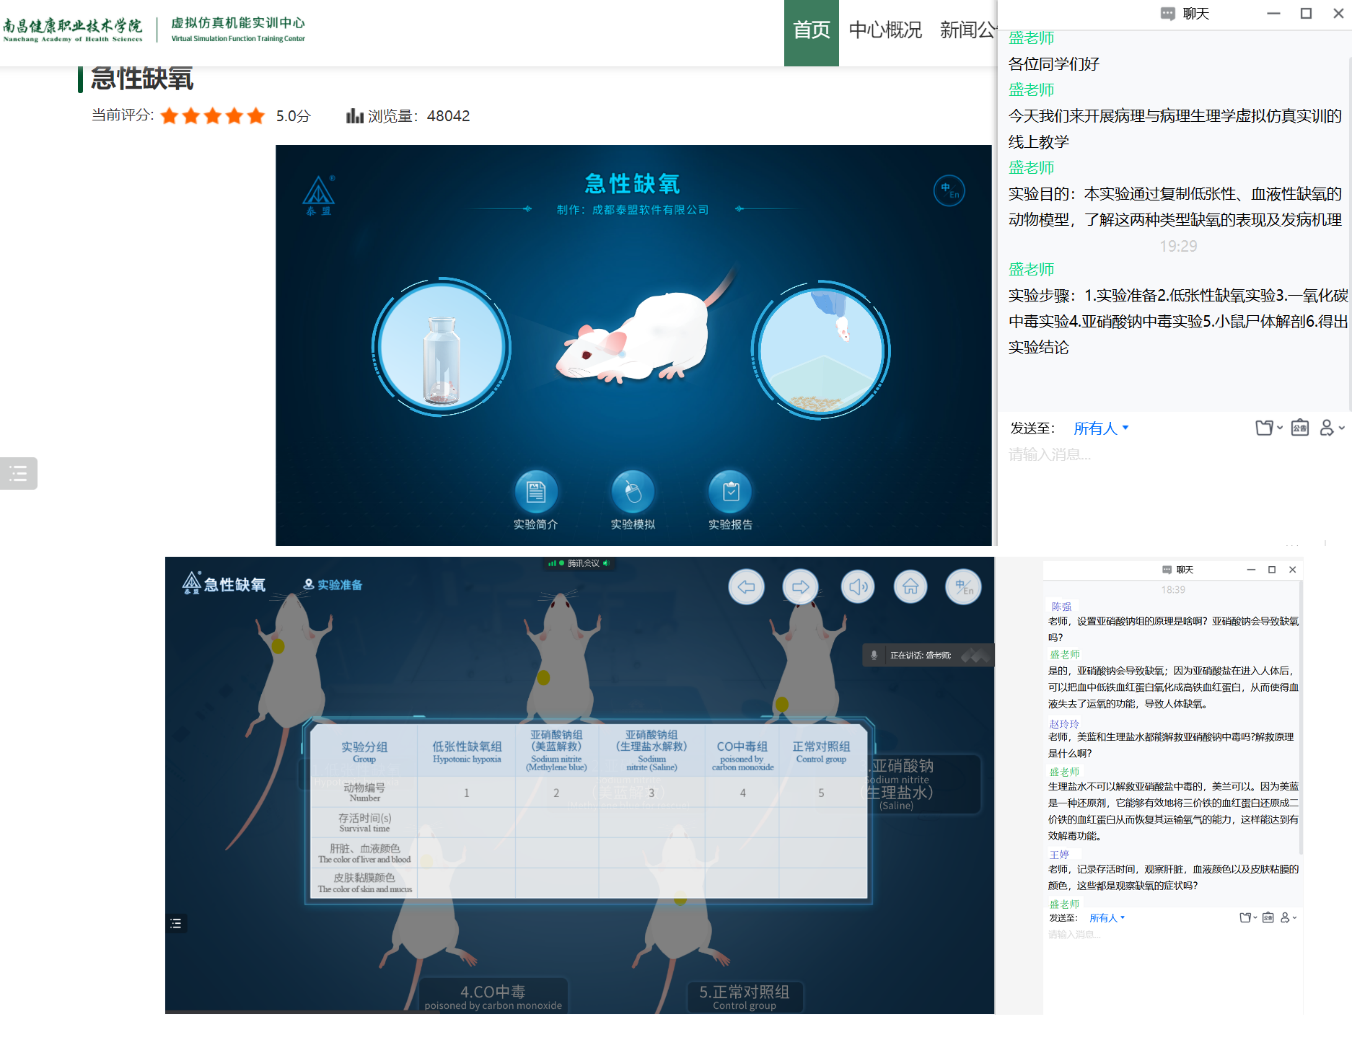Click the first rating star
The height and width of the screenshot is (1040, 1352).
point(170,116)
